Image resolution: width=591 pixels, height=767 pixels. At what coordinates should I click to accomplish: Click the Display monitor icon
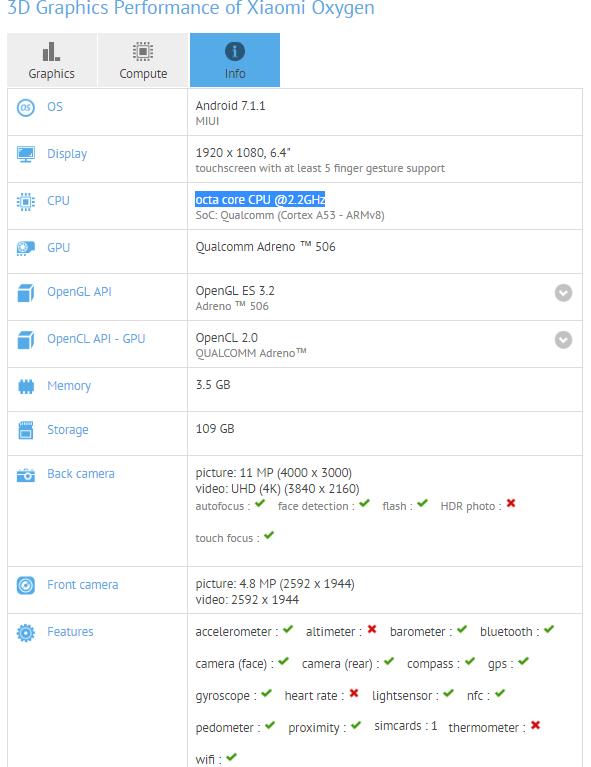point(26,154)
